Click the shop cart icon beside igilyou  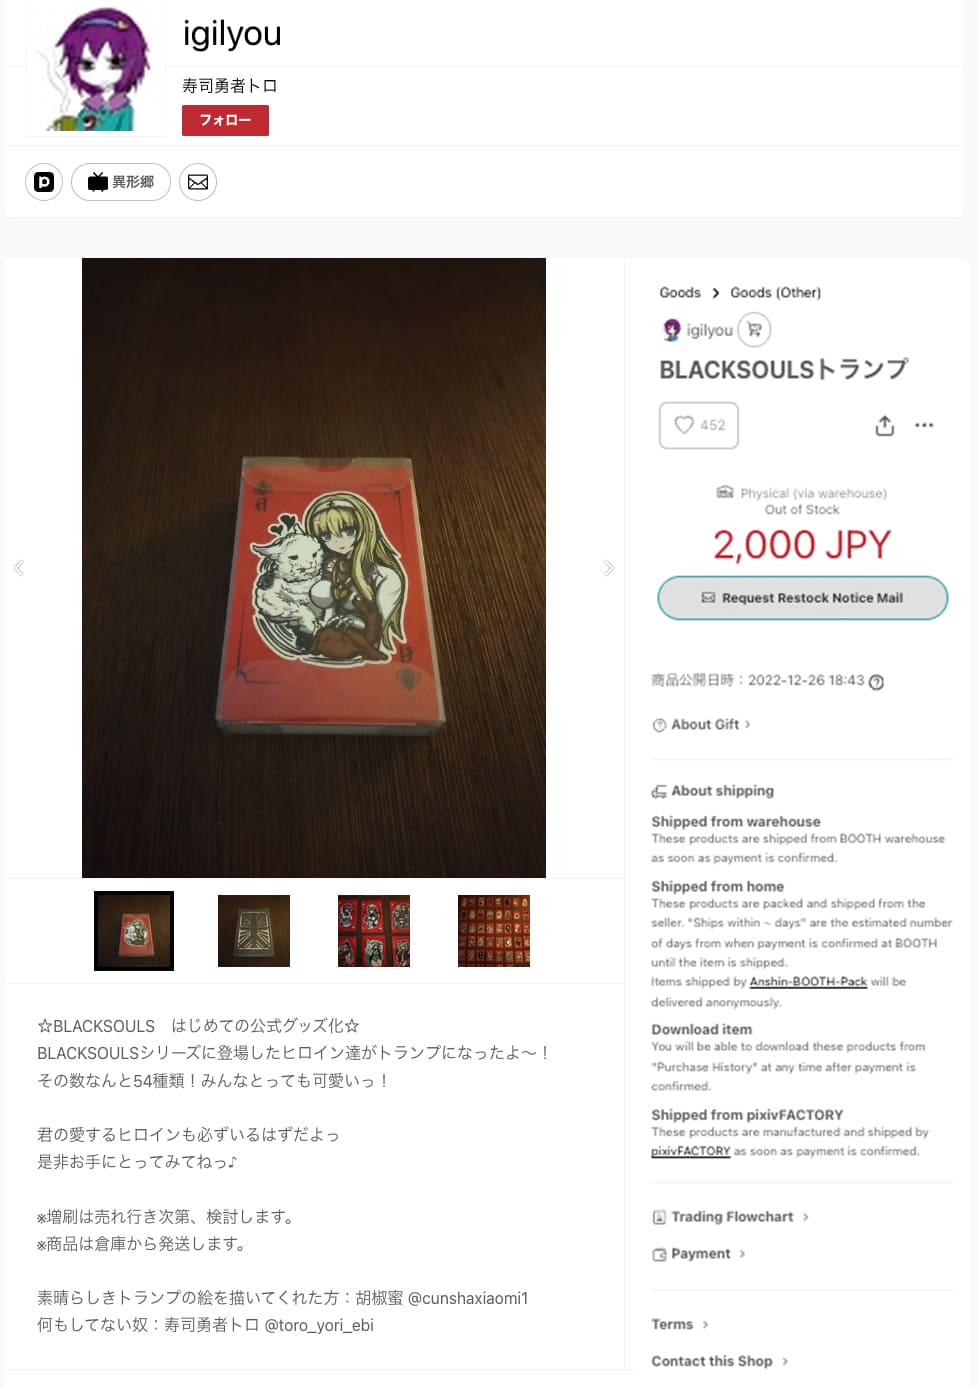click(x=754, y=330)
